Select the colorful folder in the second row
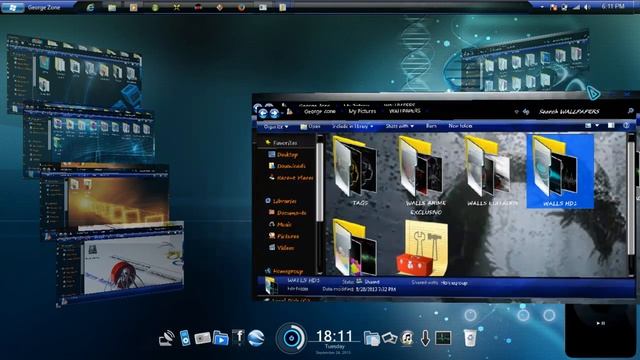 [x=354, y=247]
